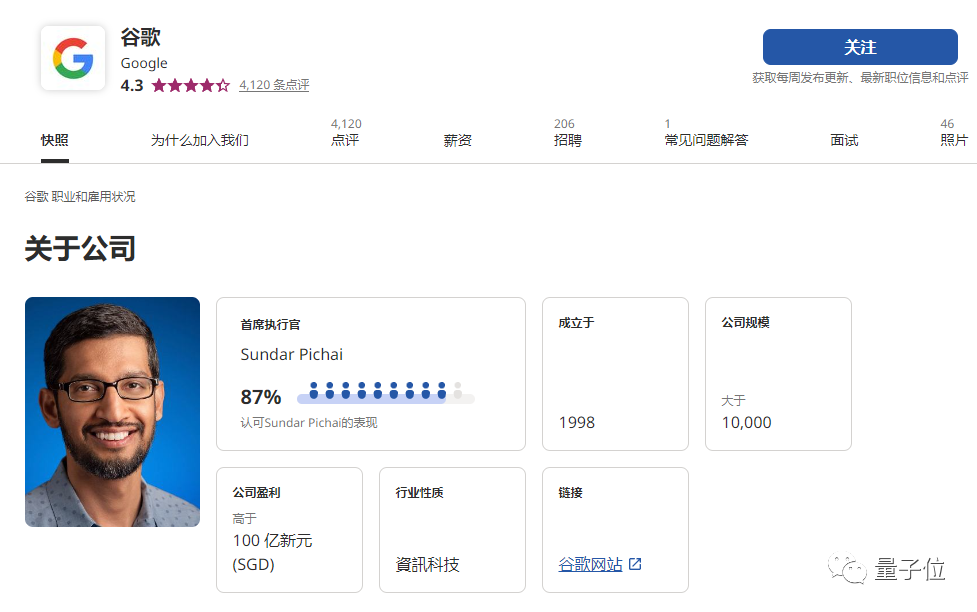Viewport: 977px width, 612px height.
Task: Open the 4,120 条点评 reviews link
Action: pos(274,85)
